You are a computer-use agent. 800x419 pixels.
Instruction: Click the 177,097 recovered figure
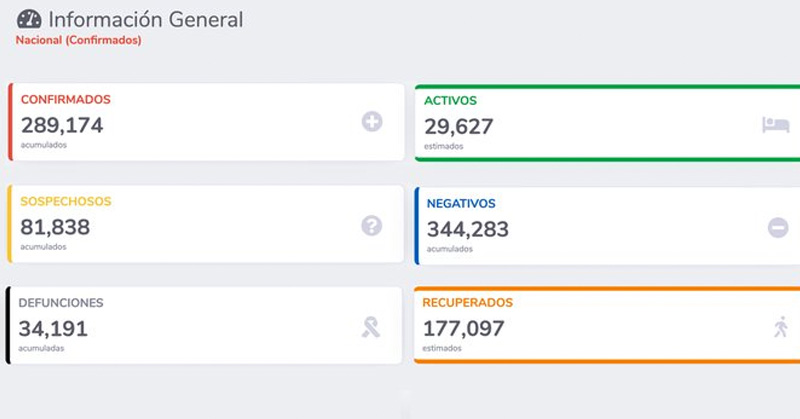tap(463, 328)
